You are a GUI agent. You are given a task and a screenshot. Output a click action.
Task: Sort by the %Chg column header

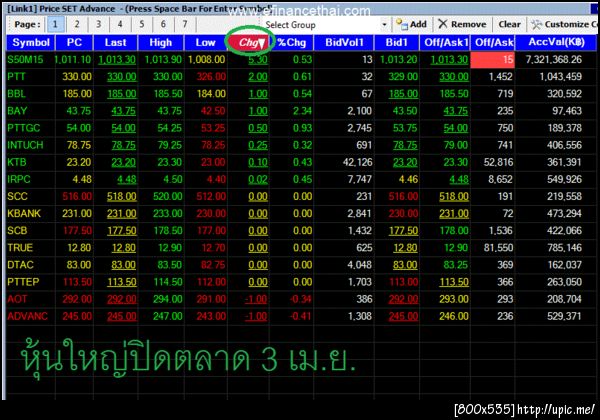[292, 42]
